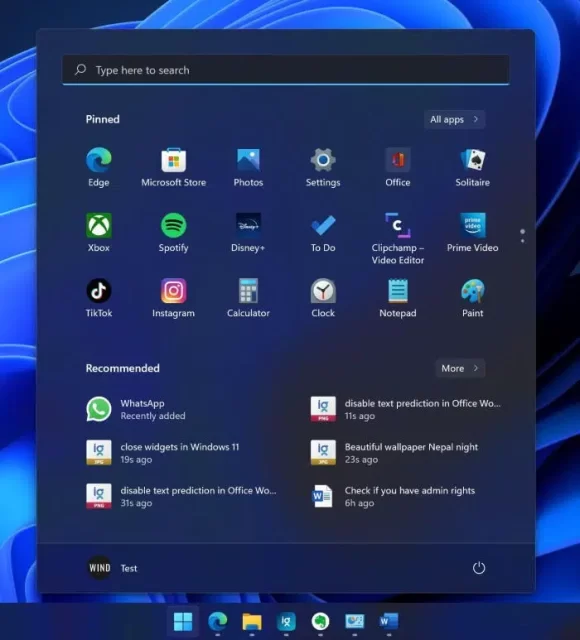
Task: Open the Test user account menu
Action: (x=113, y=568)
